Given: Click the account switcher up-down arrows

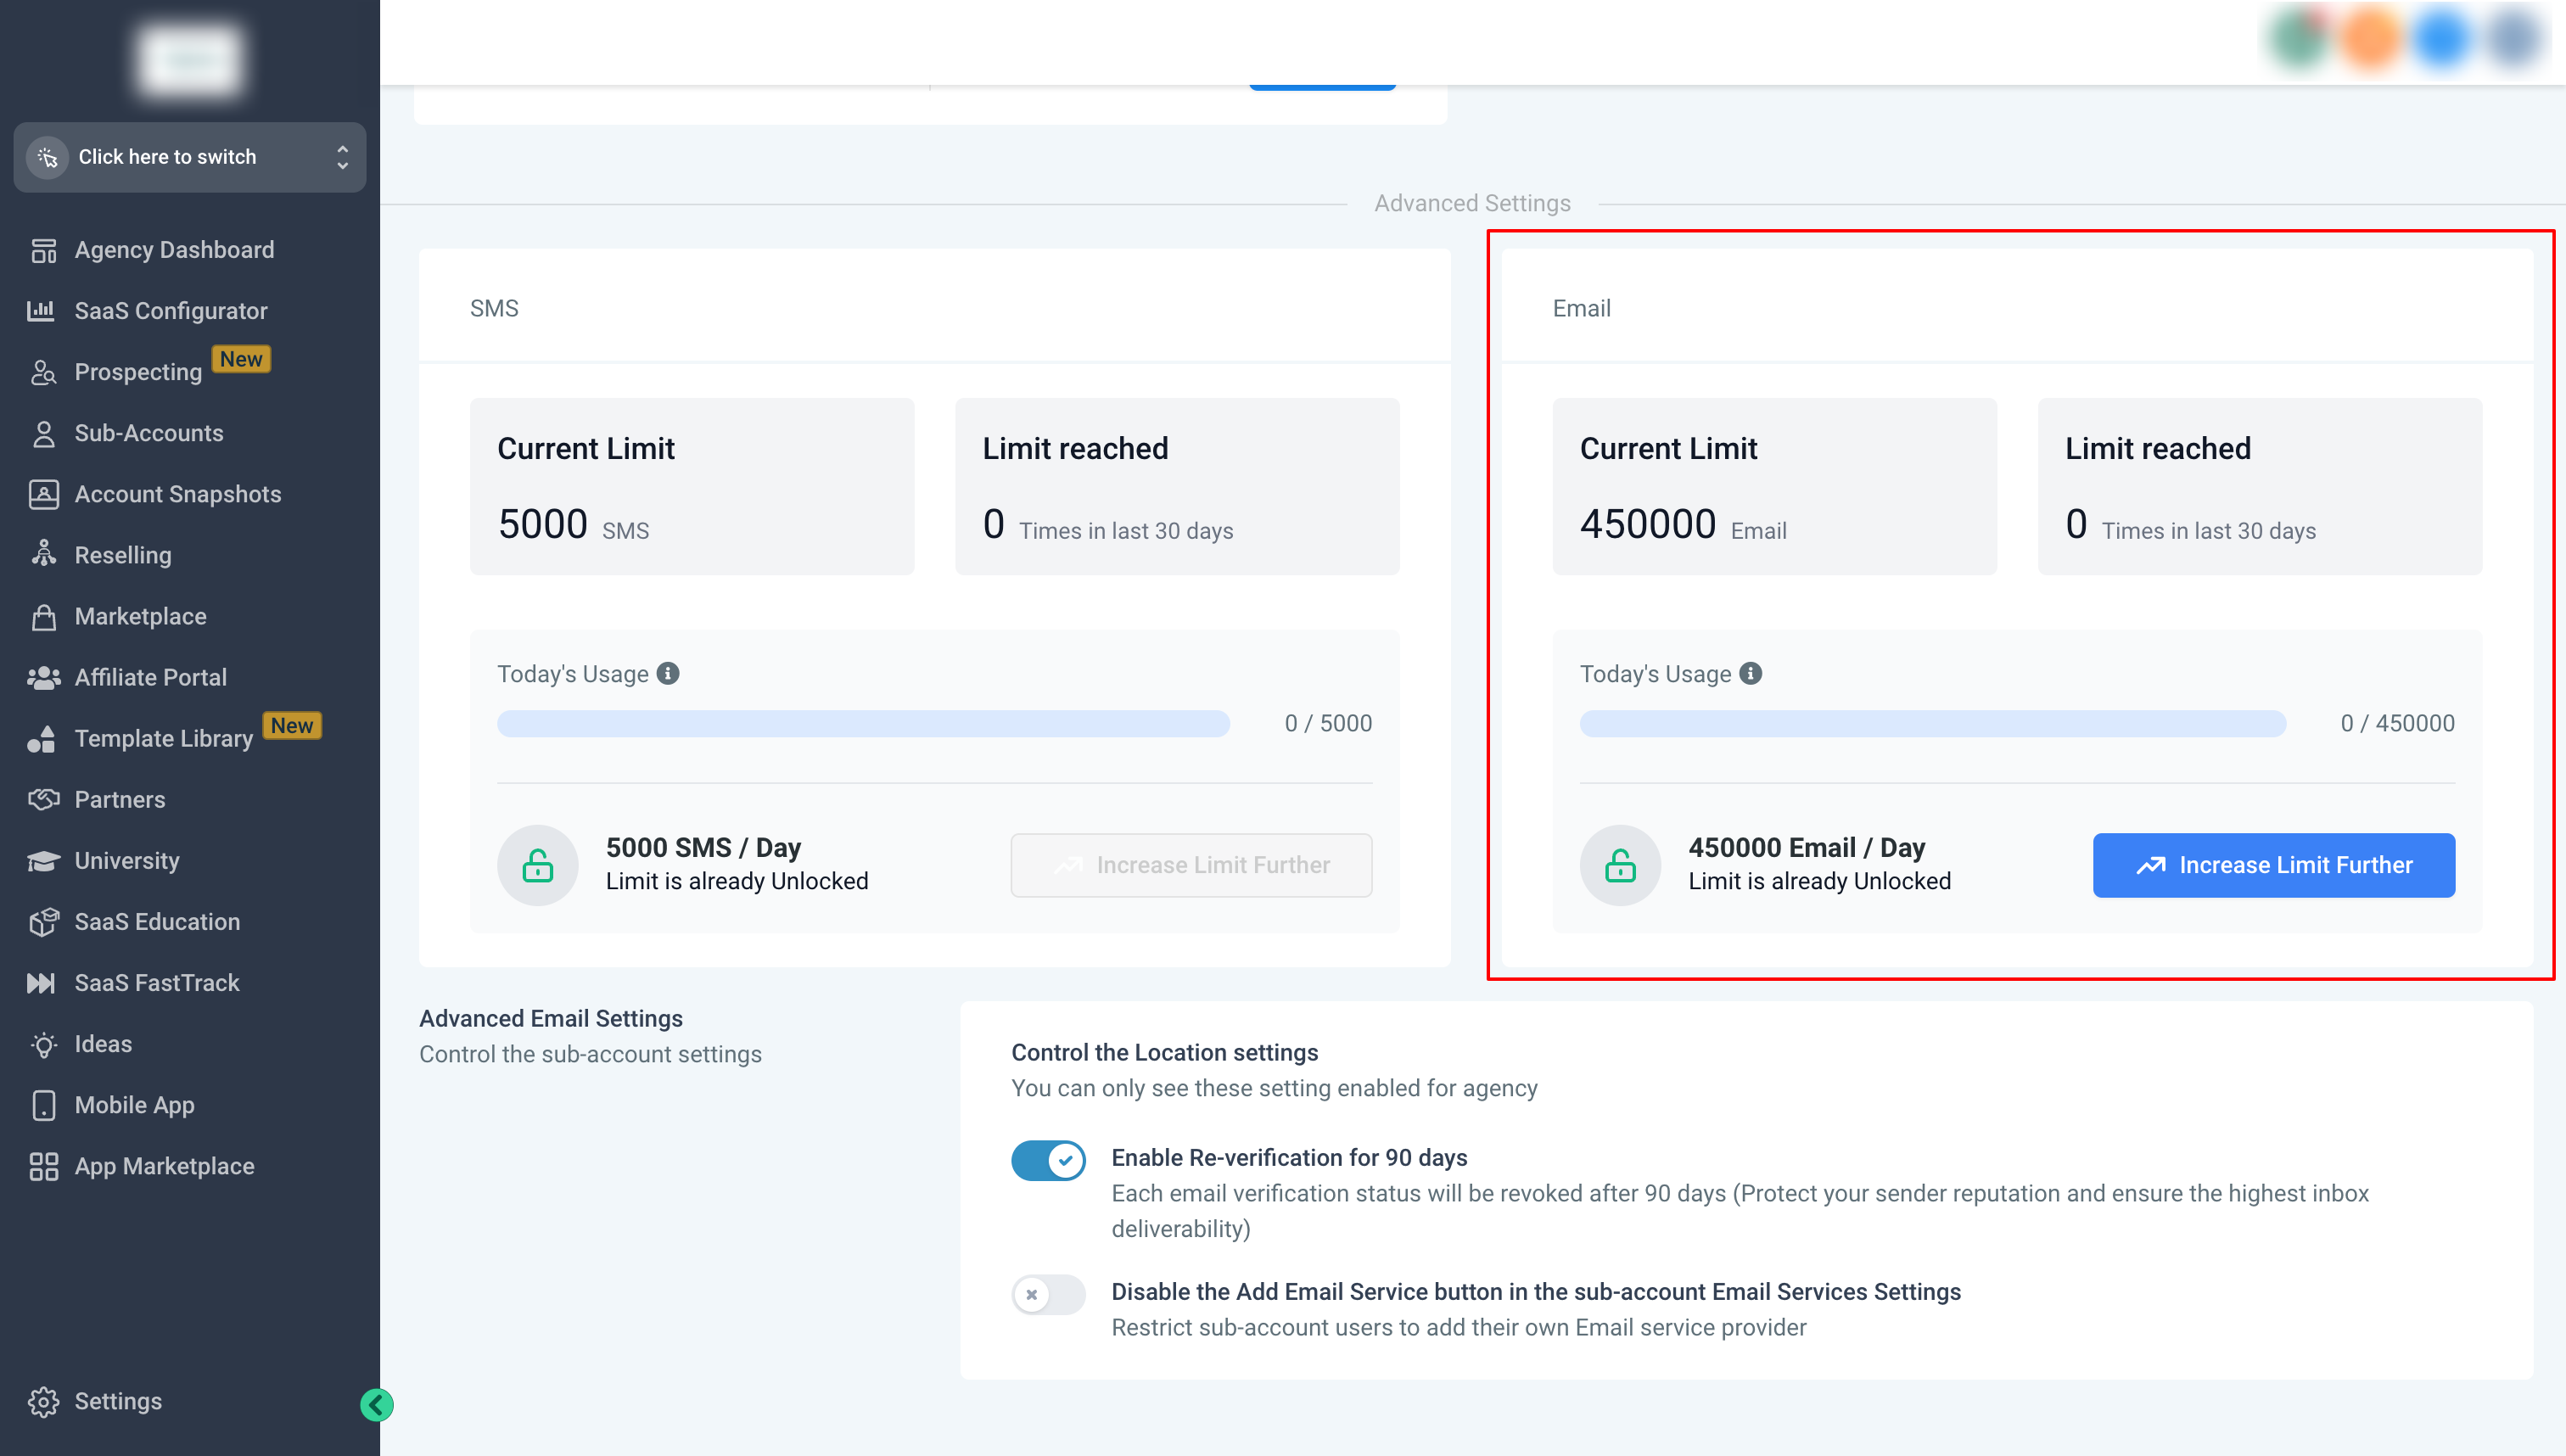Looking at the screenshot, I should point(342,157).
